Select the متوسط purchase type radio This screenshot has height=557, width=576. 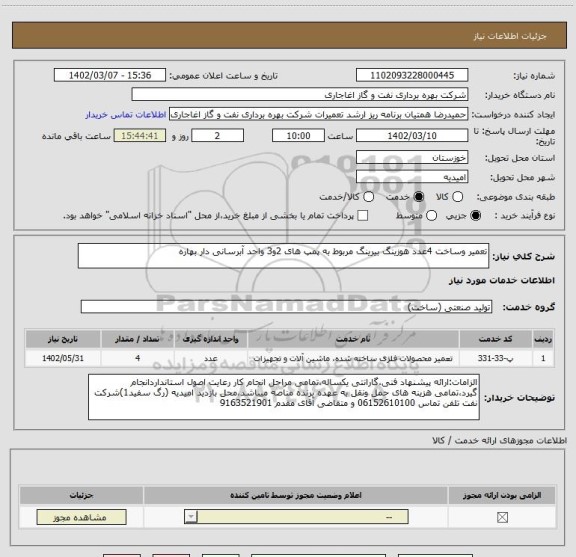[x=431, y=216]
